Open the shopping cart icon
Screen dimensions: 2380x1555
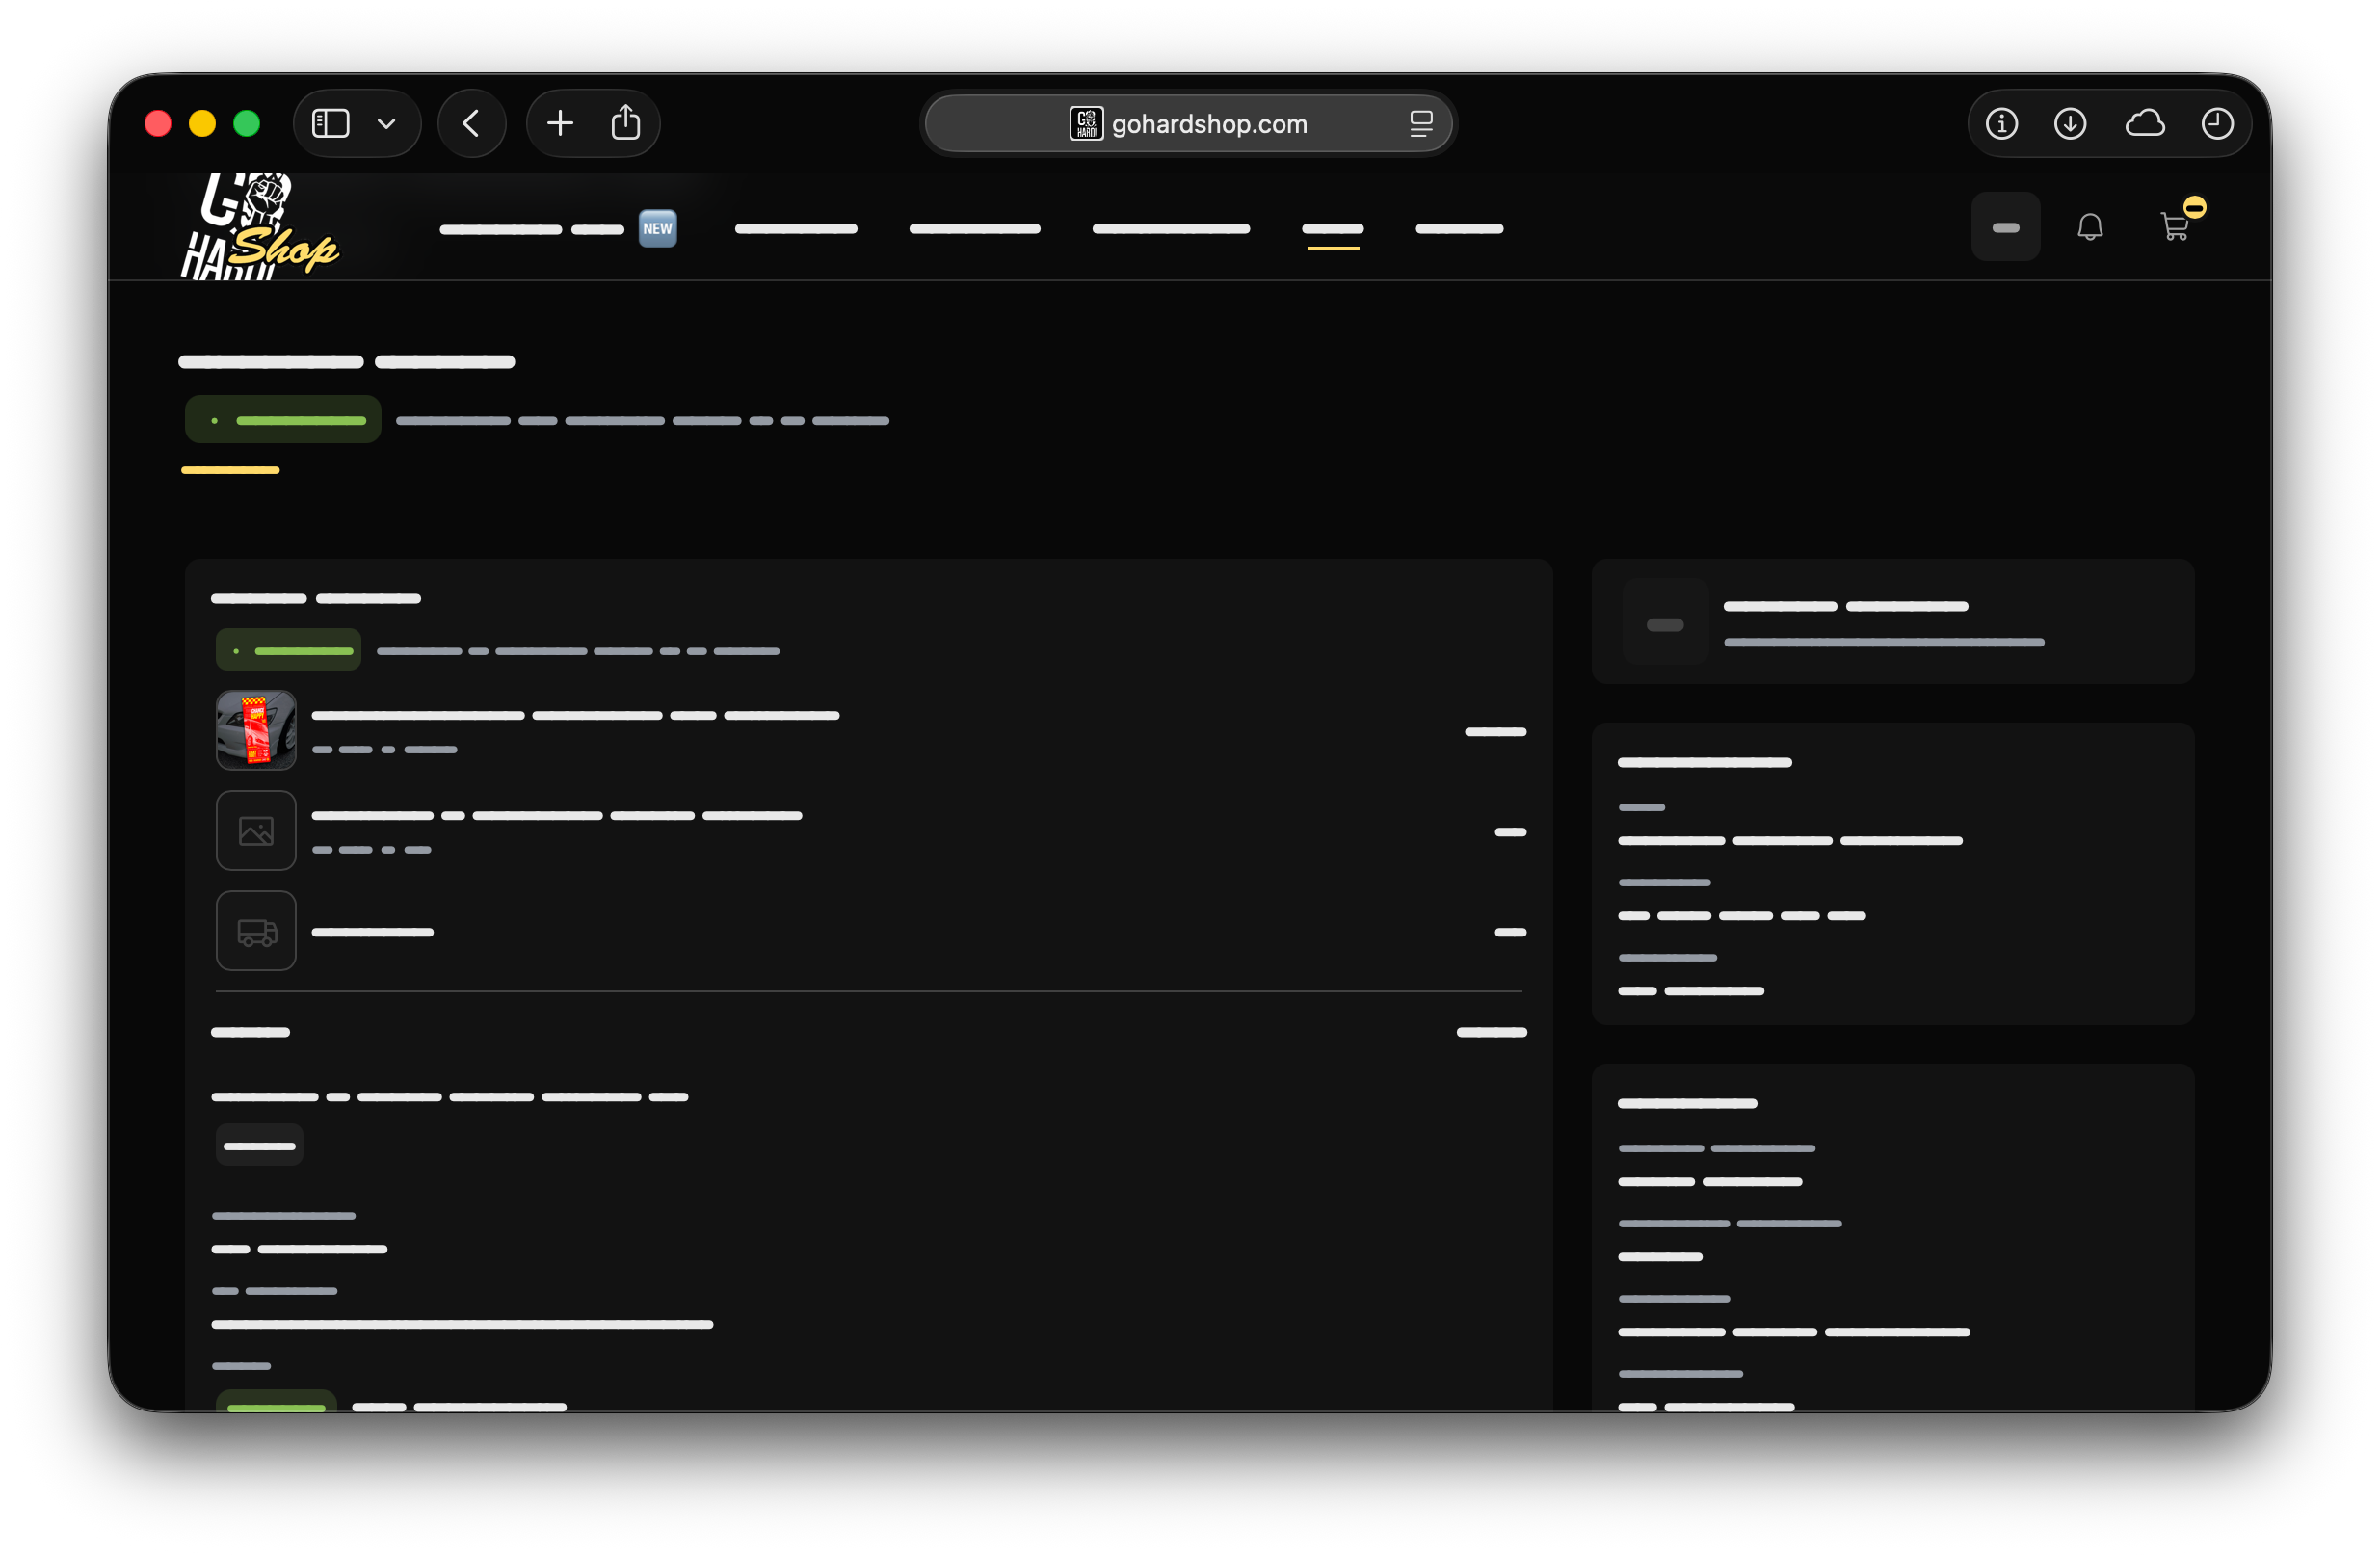click(x=2176, y=226)
